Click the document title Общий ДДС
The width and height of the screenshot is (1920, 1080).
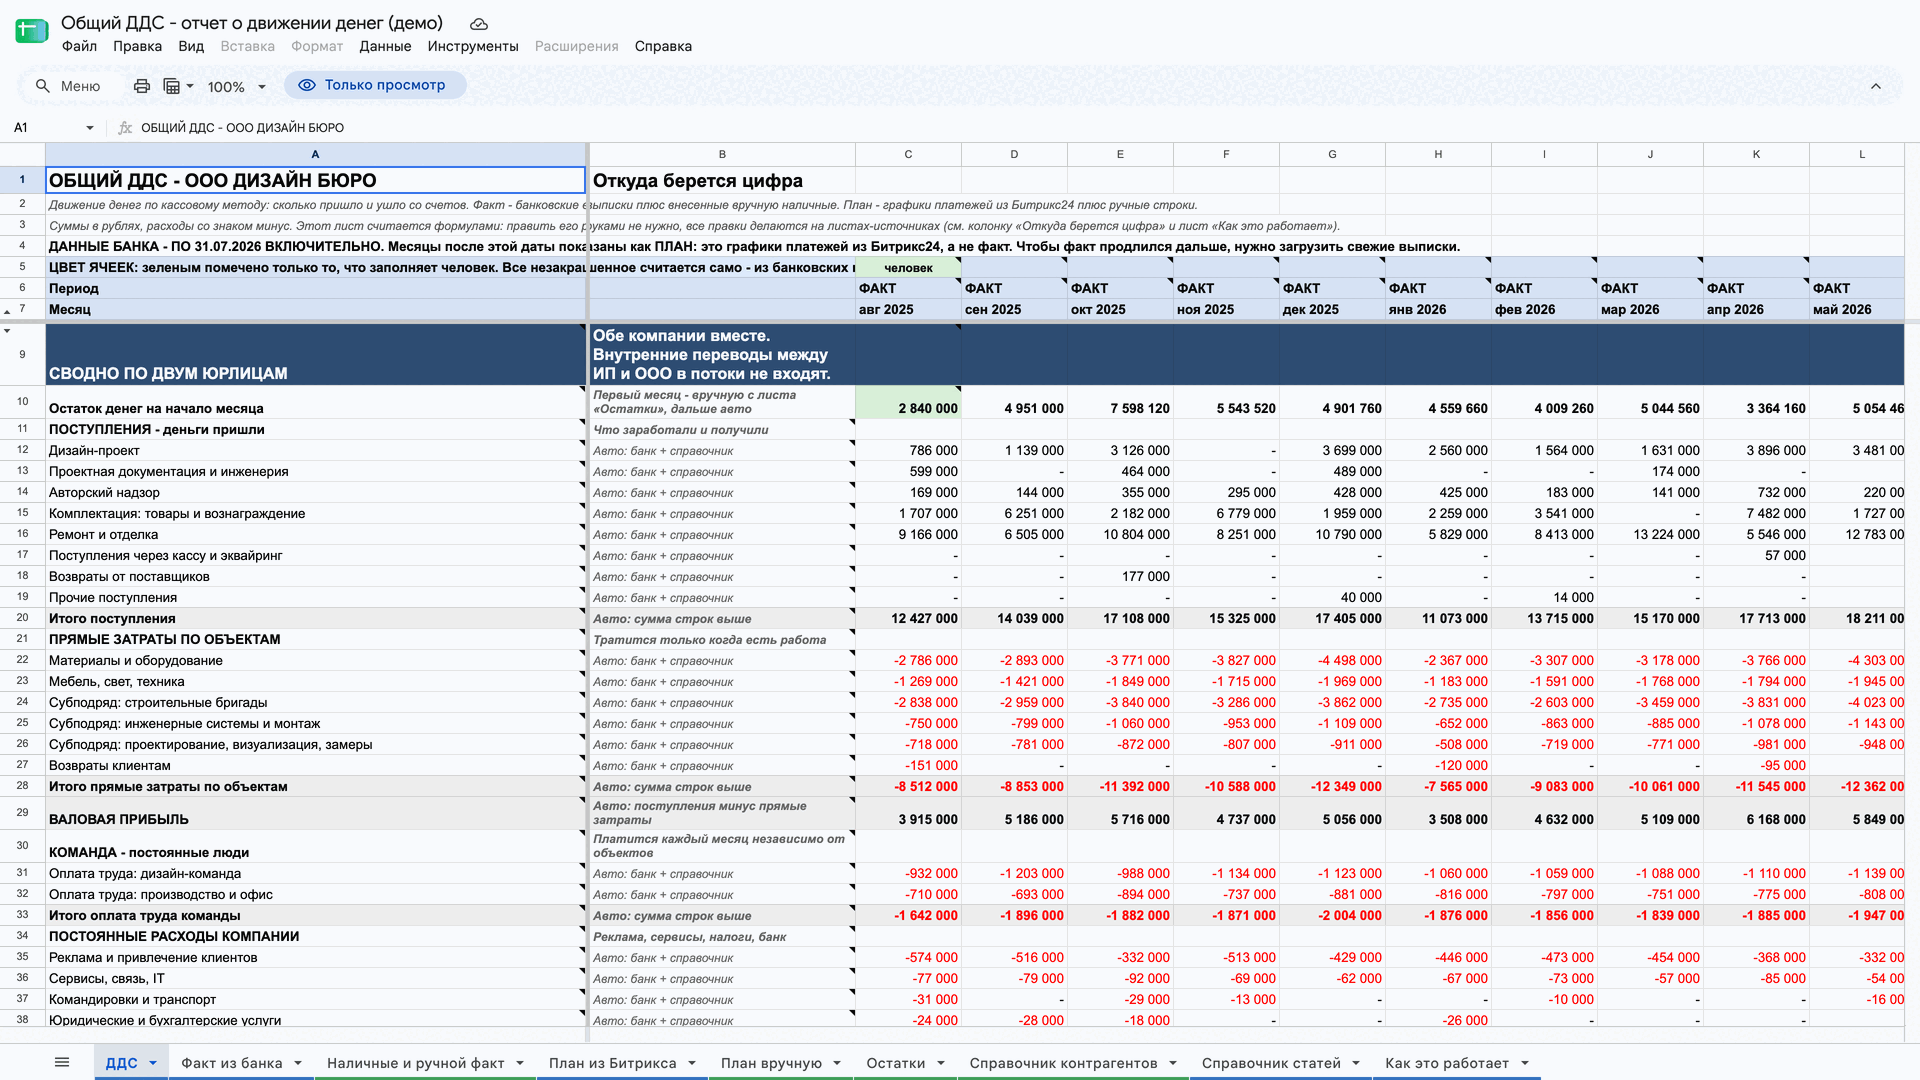pyautogui.click(x=252, y=22)
